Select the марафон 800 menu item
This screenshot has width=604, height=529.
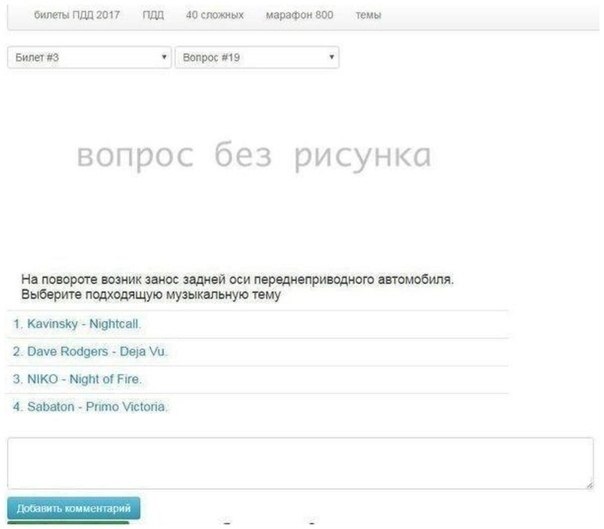point(299,15)
